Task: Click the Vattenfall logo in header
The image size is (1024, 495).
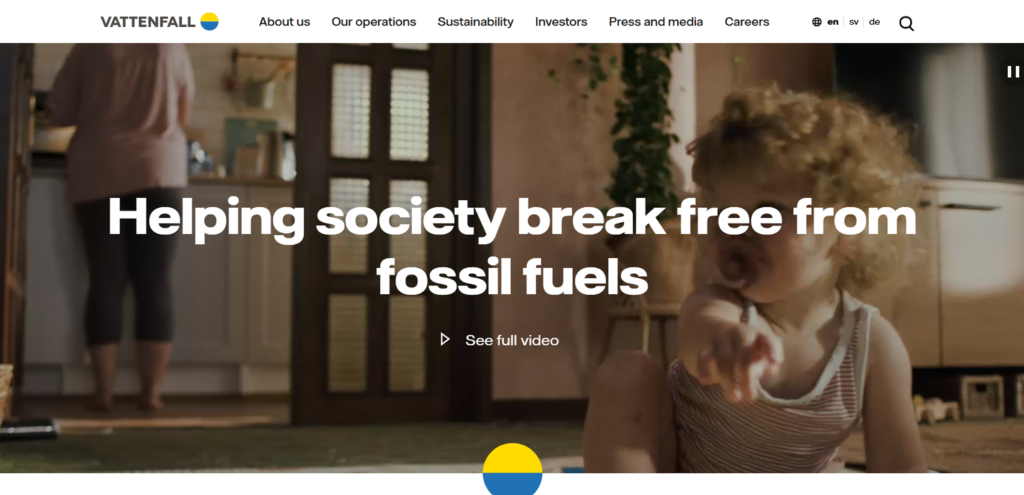Action: click(x=159, y=22)
